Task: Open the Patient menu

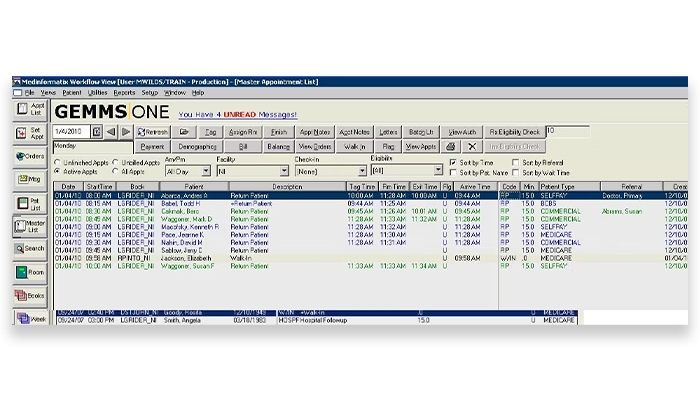Action: (72, 93)
